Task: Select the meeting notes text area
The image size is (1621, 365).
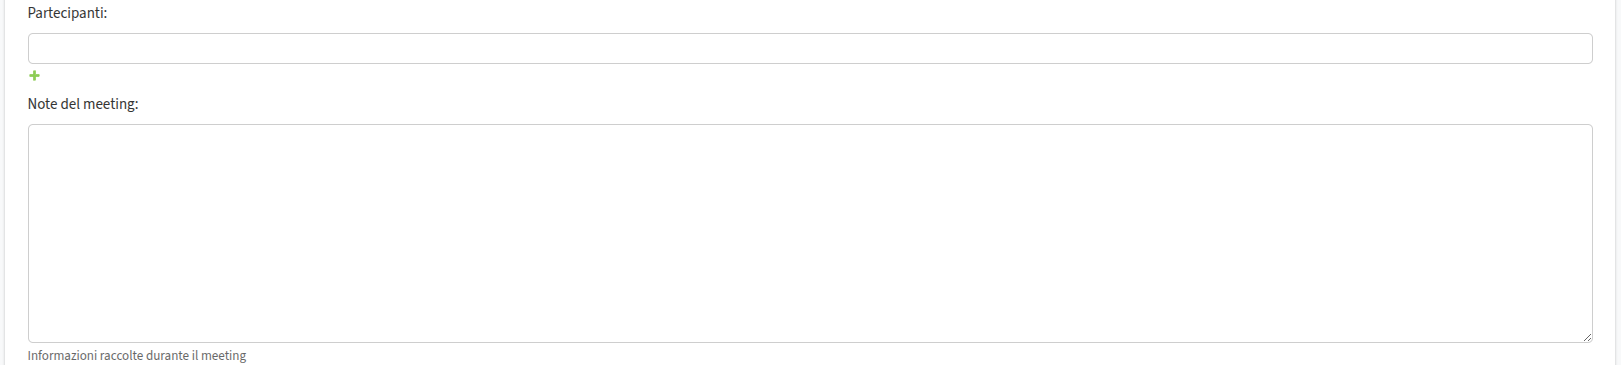Action: [x=810, y=233]
